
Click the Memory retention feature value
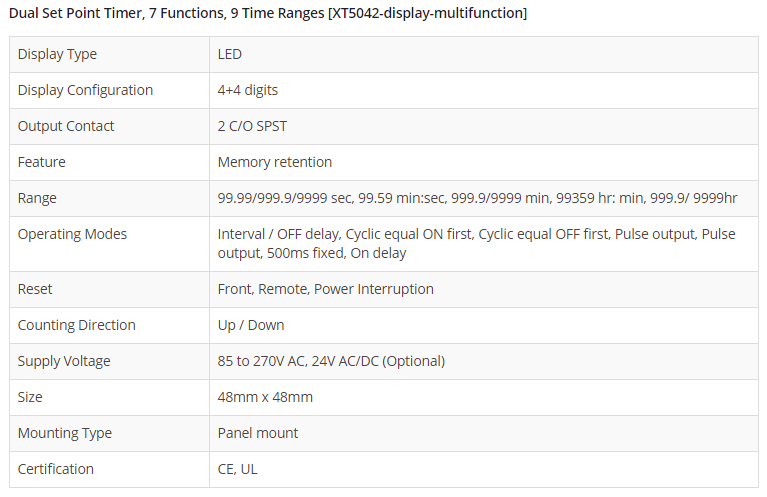point(275,162)
